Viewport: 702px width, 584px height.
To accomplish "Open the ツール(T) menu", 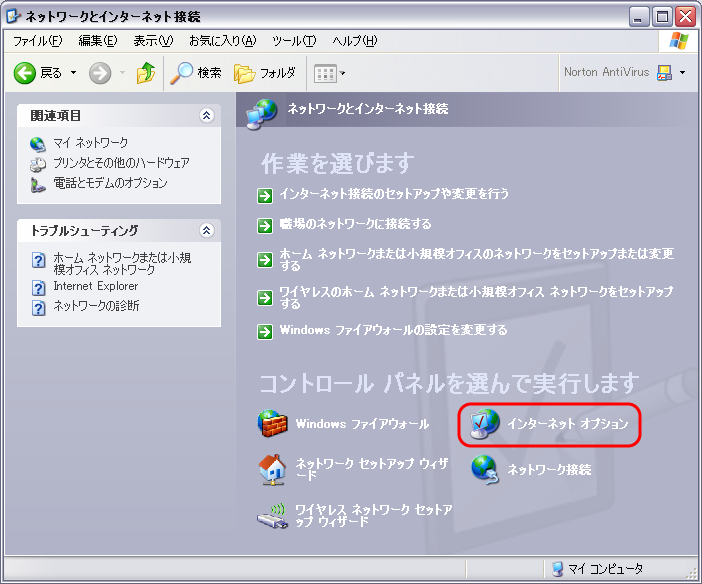I will click(x=294, y=41).
